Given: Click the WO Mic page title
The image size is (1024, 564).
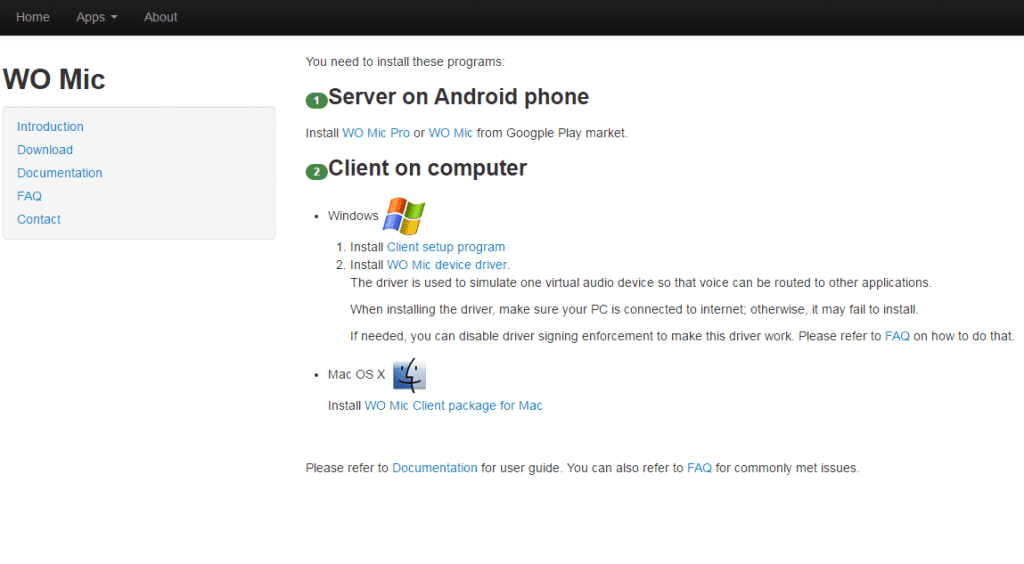Looking at the screenshot, I should pos(54,80).
